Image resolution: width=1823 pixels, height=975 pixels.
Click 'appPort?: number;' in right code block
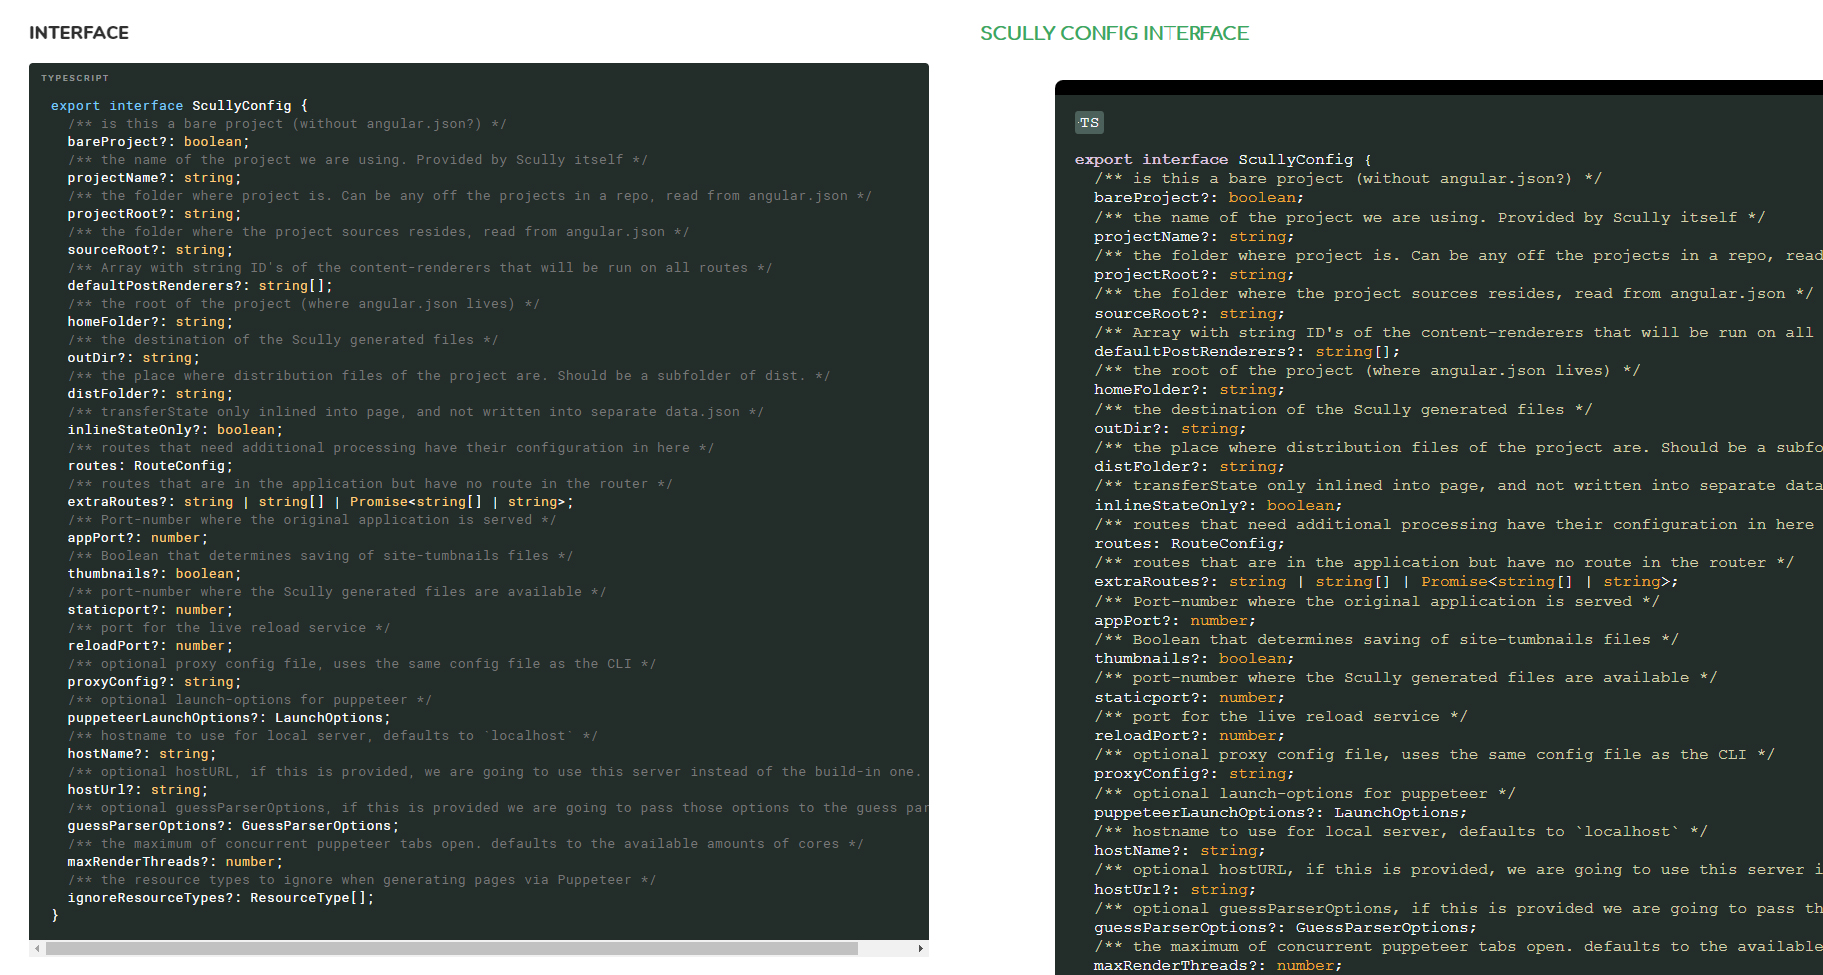pos(1175,621)
